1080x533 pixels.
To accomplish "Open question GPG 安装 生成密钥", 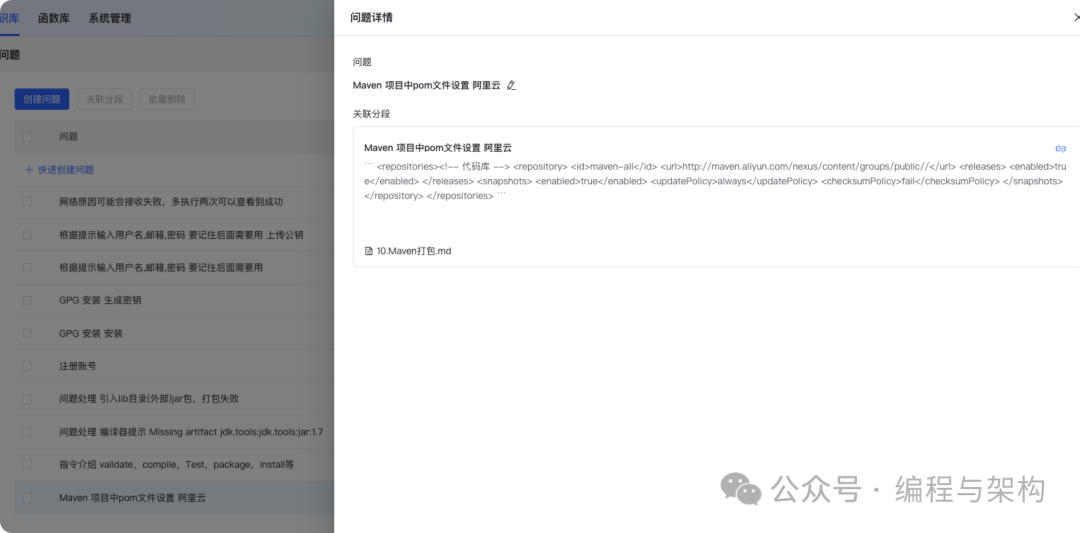I will [101, 300].
